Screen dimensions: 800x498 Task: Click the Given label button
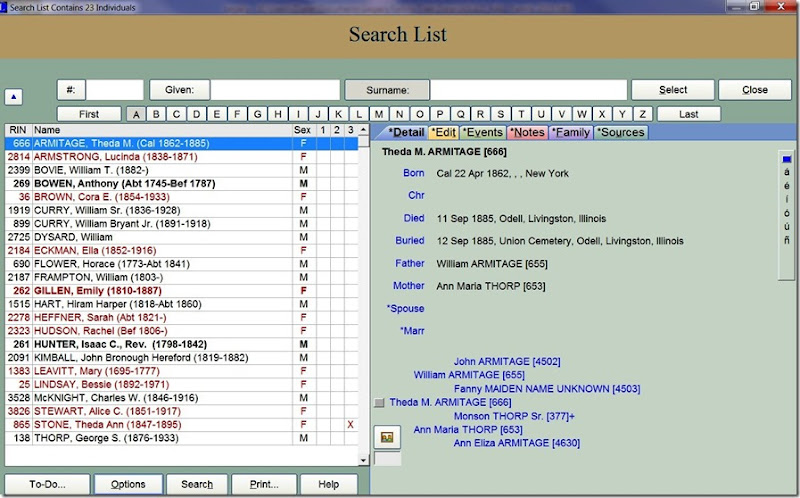pyautogui.click(x=180, y=90)
